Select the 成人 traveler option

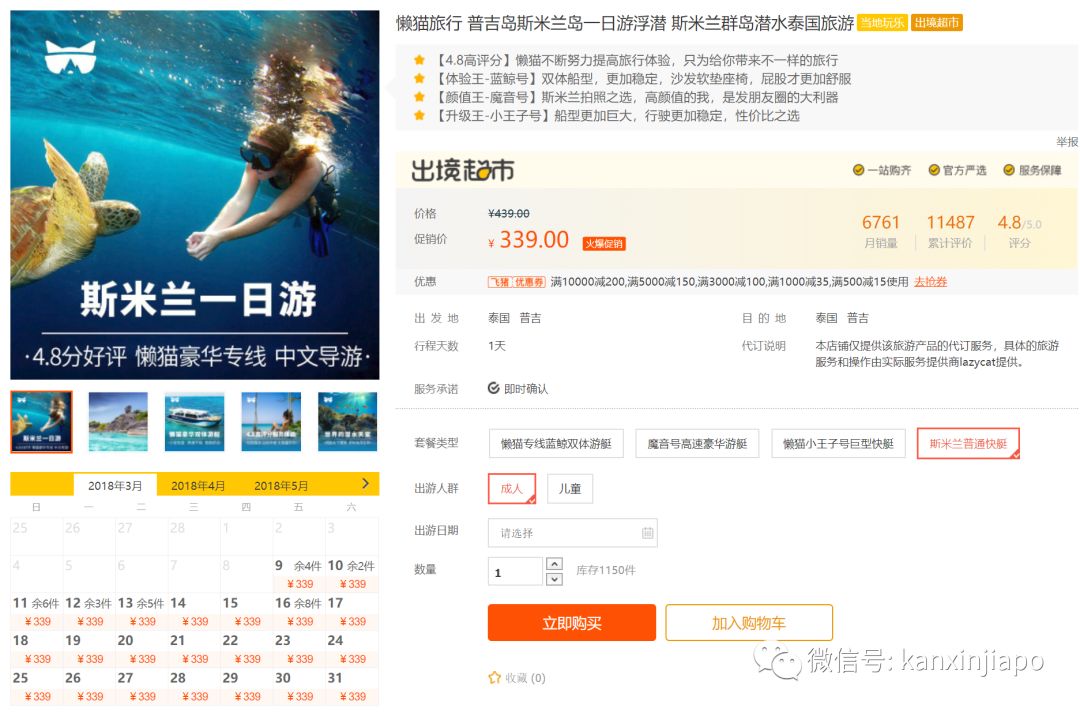point(512,488)
